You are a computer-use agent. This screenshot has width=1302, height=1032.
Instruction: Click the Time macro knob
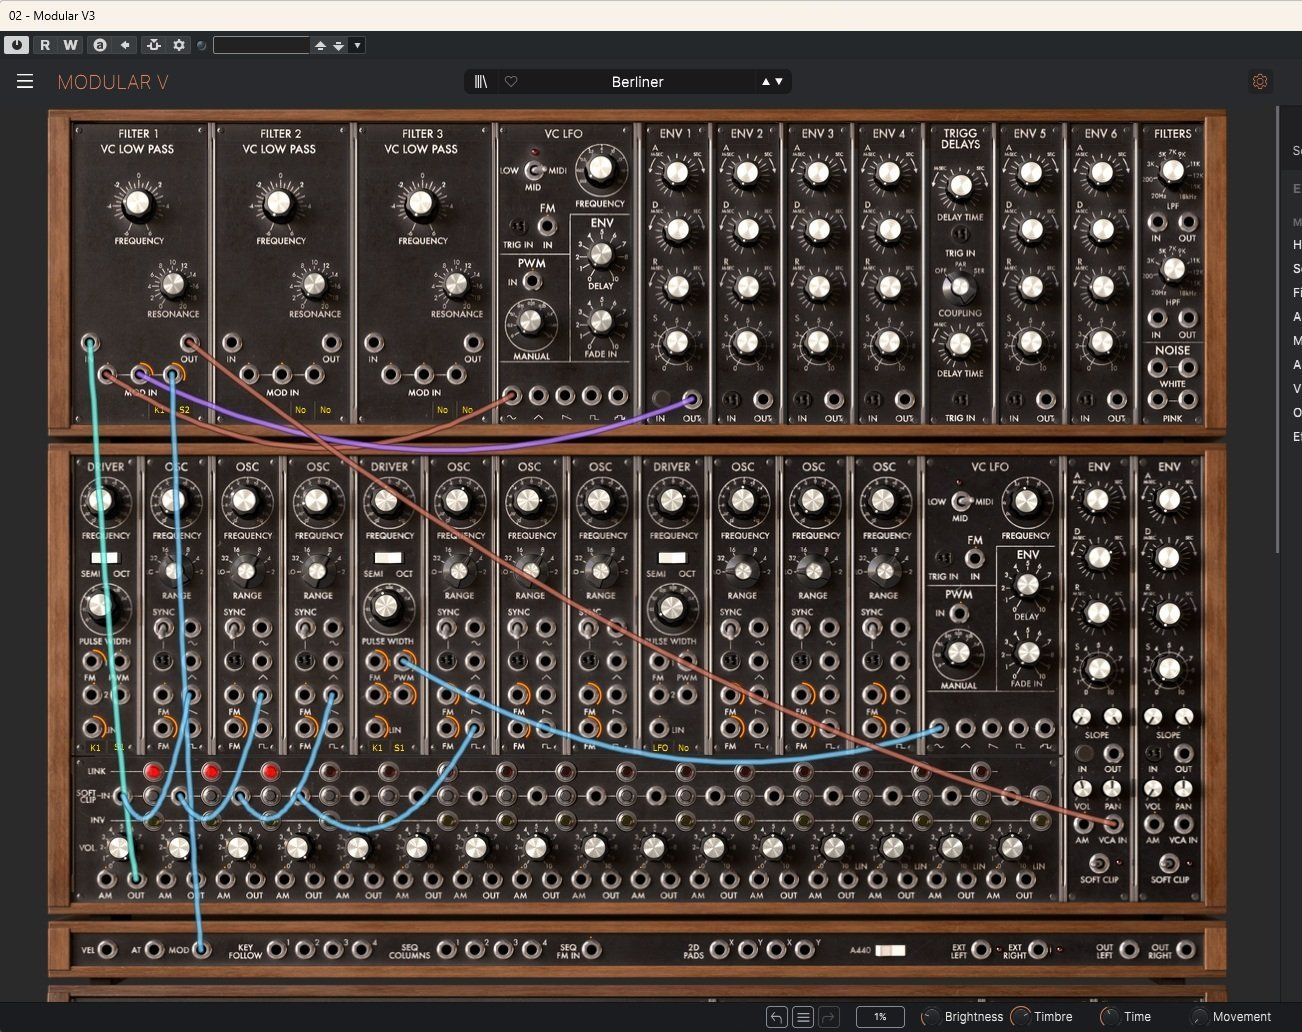pyautogui.click(x=1110, y=1017)
